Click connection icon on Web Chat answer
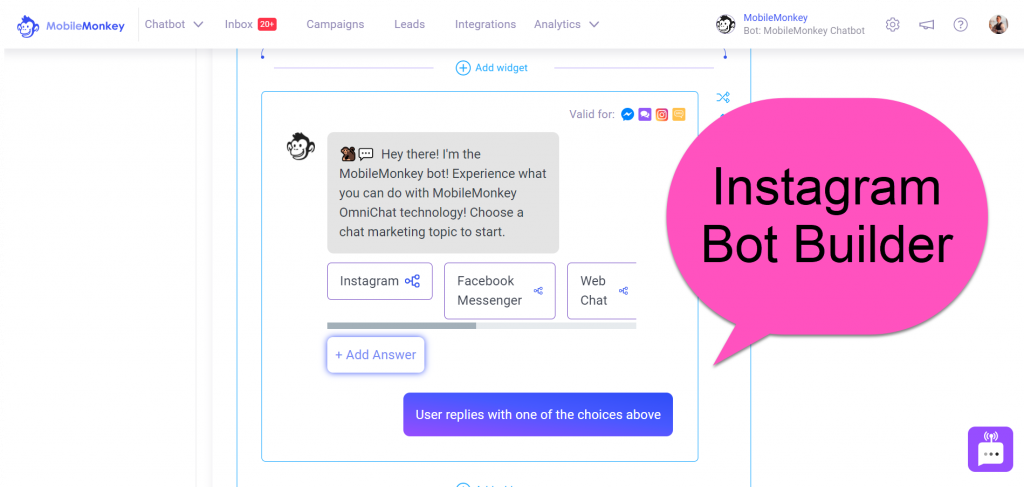Viewport: 1024px width, 487px height. pos(623,291)
